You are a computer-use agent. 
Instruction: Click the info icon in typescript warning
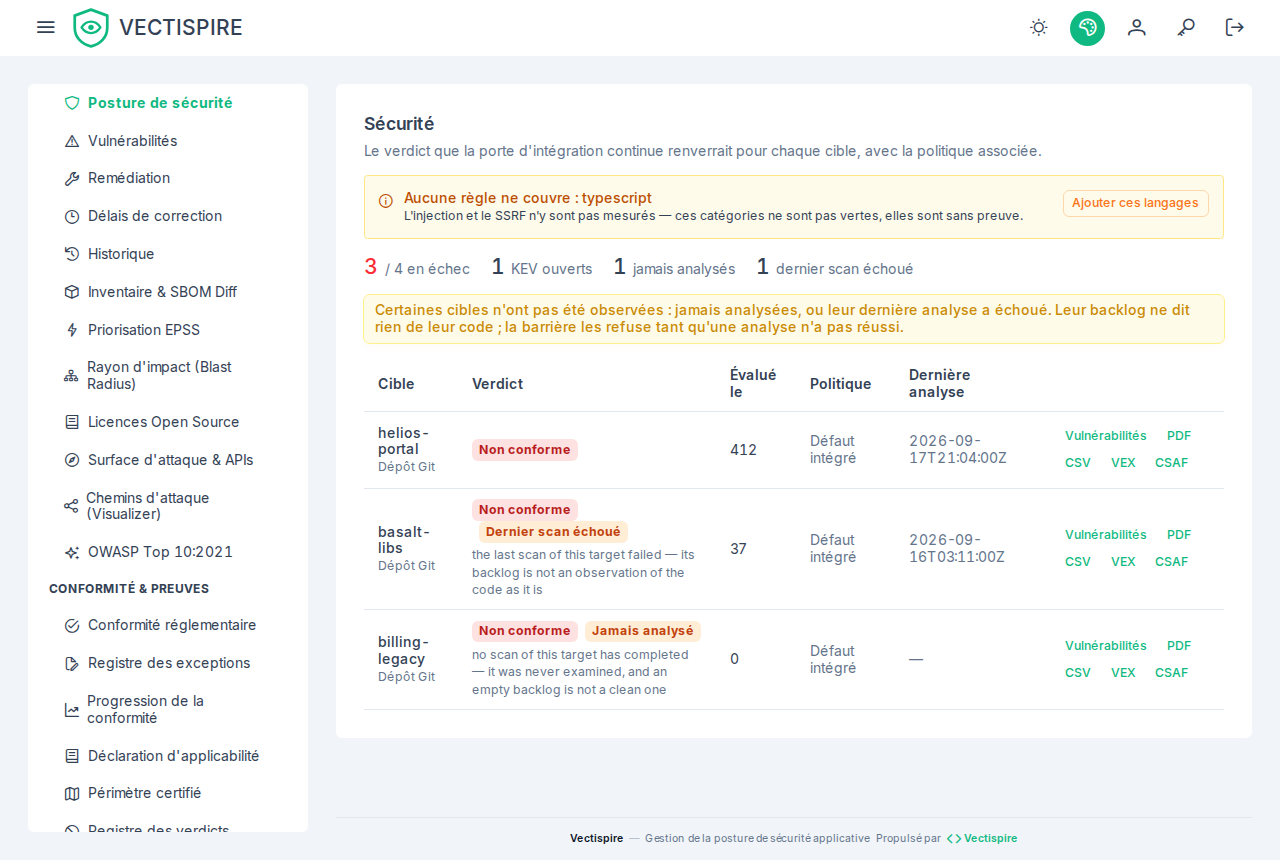386,200
